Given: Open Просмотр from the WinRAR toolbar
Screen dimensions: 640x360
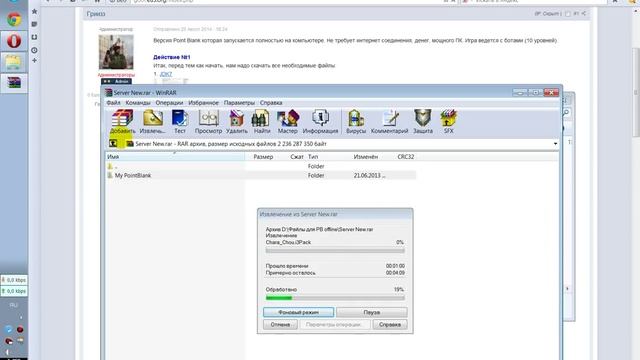Looking at the screenshot, I should pyautogui.click(x=209, y=122).
